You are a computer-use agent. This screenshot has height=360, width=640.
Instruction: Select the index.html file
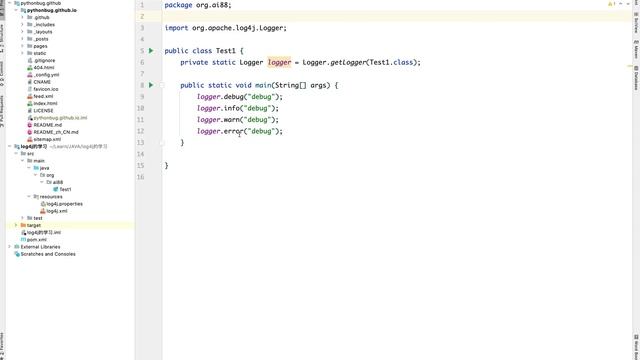(x=45, y=103)
